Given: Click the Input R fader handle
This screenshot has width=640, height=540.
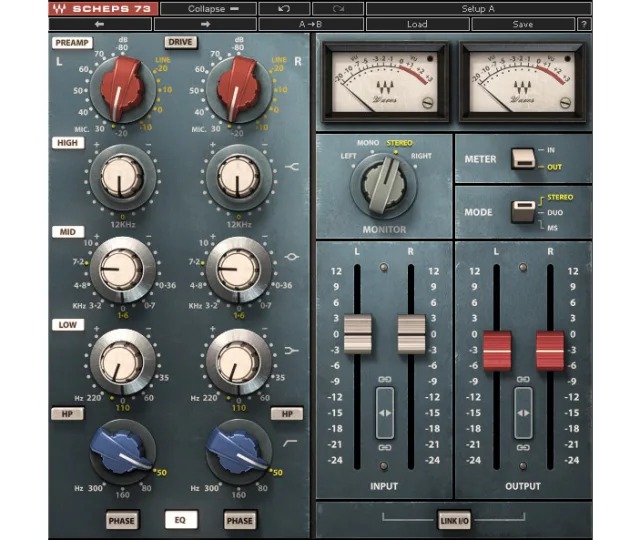Looking at the screenshot, I should pos(411,334).
